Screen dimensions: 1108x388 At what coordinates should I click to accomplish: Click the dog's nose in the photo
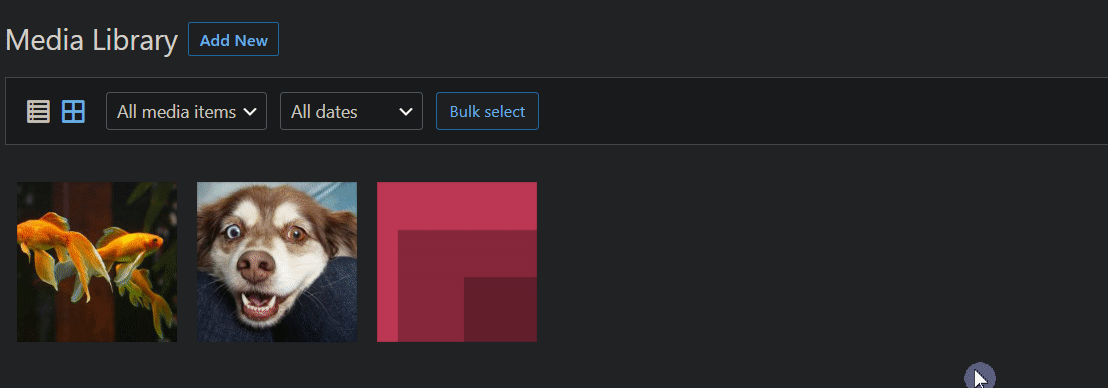[x=255, y=266]
